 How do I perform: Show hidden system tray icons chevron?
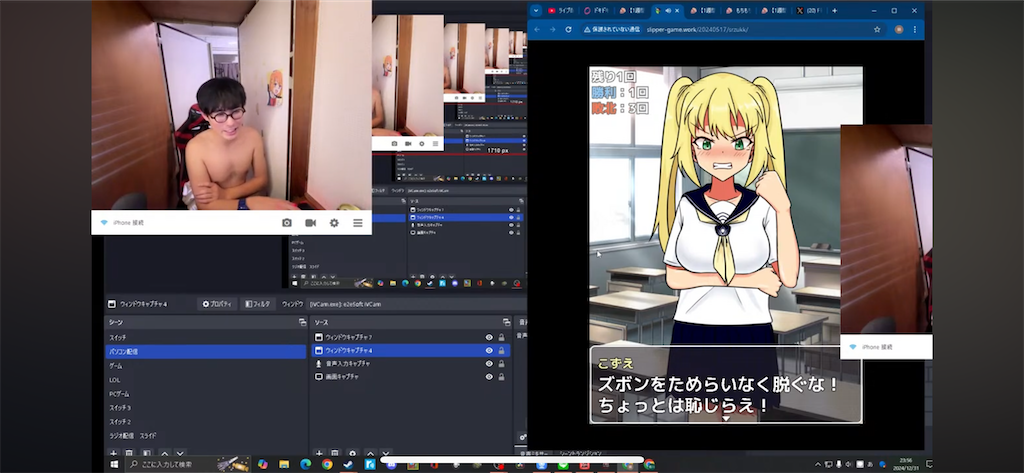coord(817,465)
